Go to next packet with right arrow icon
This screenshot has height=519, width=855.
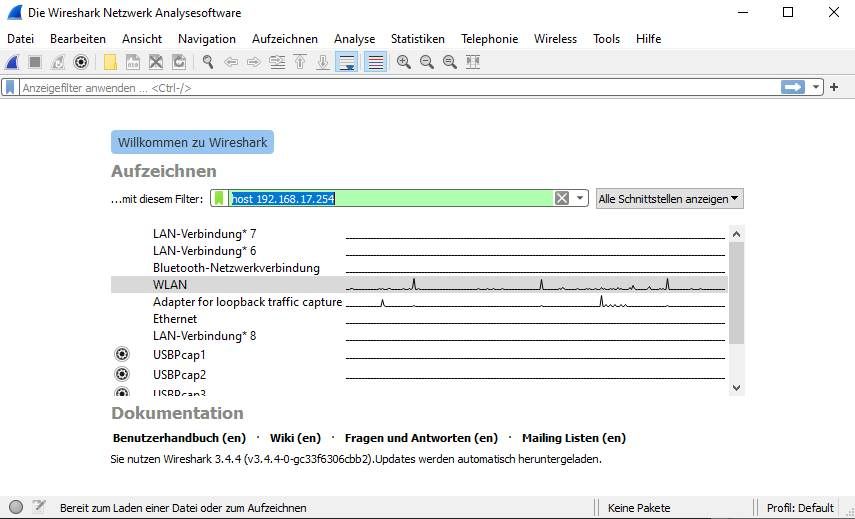(x=254, y=62)
